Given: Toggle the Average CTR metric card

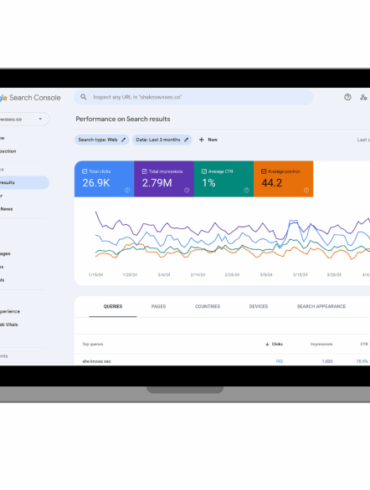Looking at the screenshot, I should pos(224,179).
